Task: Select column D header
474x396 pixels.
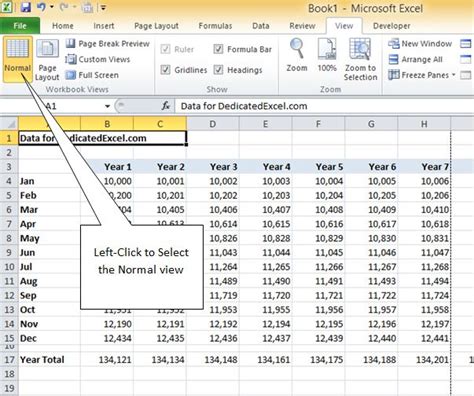Action: pos(213,124)
